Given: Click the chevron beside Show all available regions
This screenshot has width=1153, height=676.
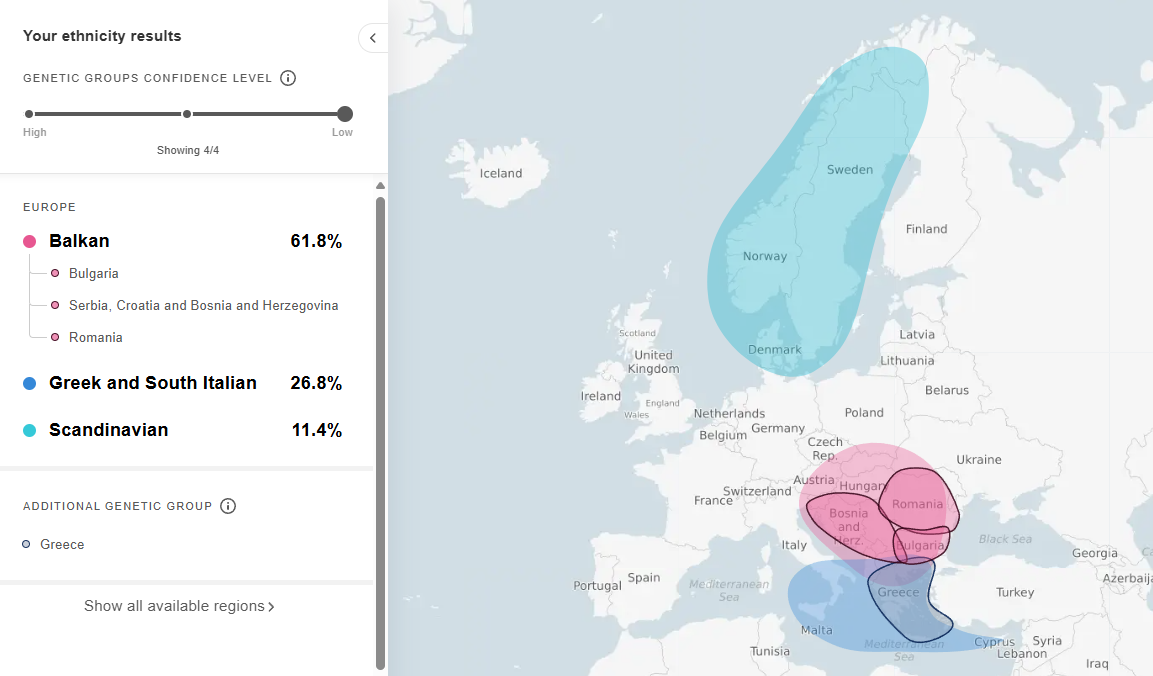Looking at the screenshot, I should (271, 607).
